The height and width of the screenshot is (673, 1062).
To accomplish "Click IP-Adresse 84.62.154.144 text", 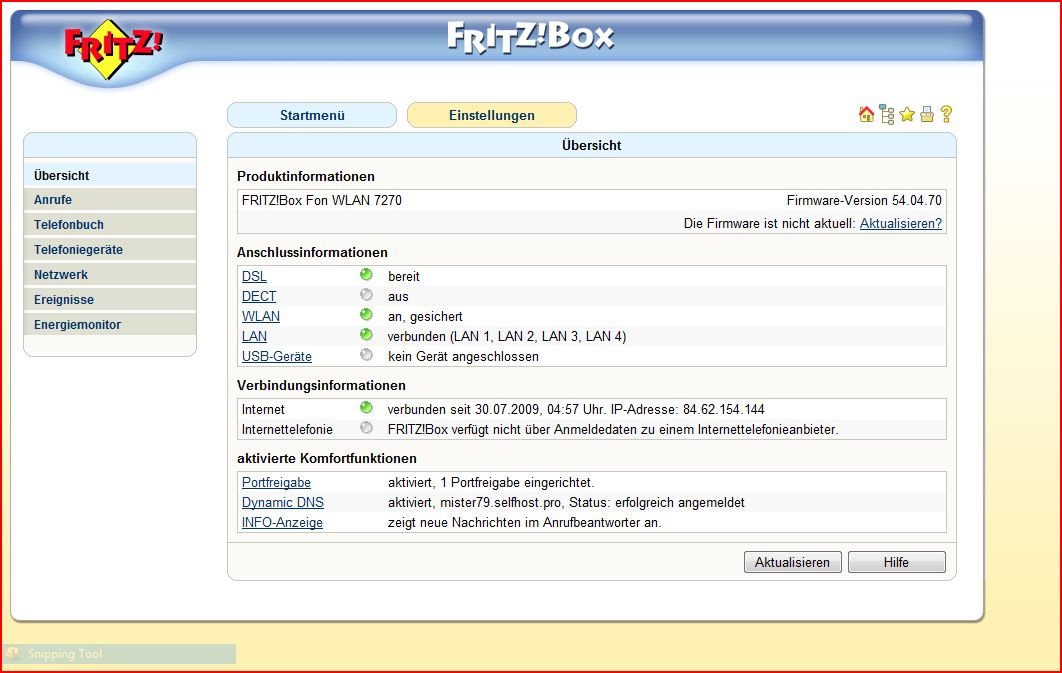I will tap(687, 410).
